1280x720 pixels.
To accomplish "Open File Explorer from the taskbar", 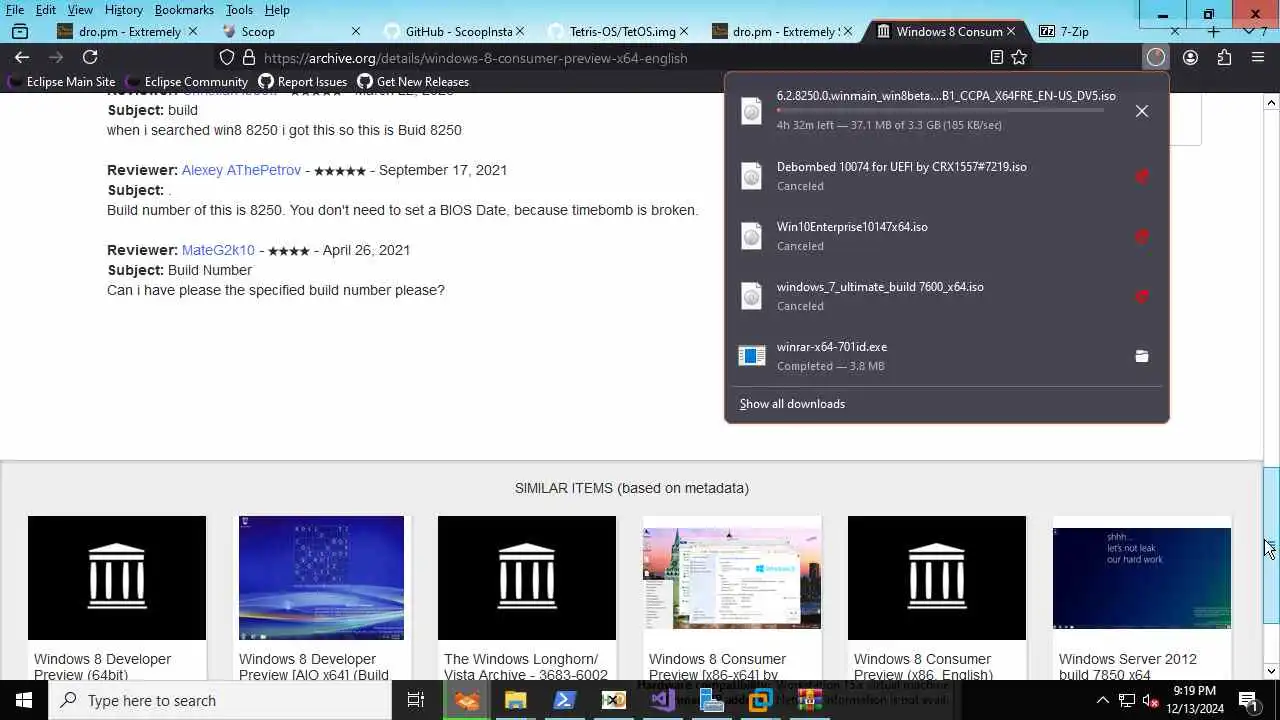I will click(515, 700).
